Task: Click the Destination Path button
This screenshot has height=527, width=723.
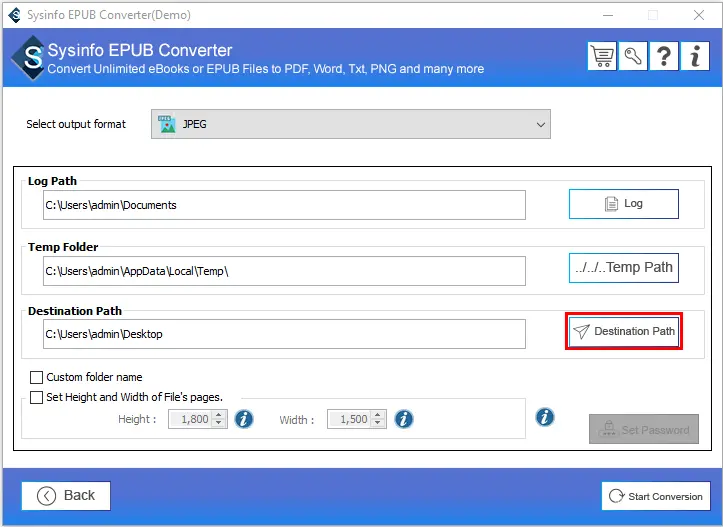Action: coord(624,331)
